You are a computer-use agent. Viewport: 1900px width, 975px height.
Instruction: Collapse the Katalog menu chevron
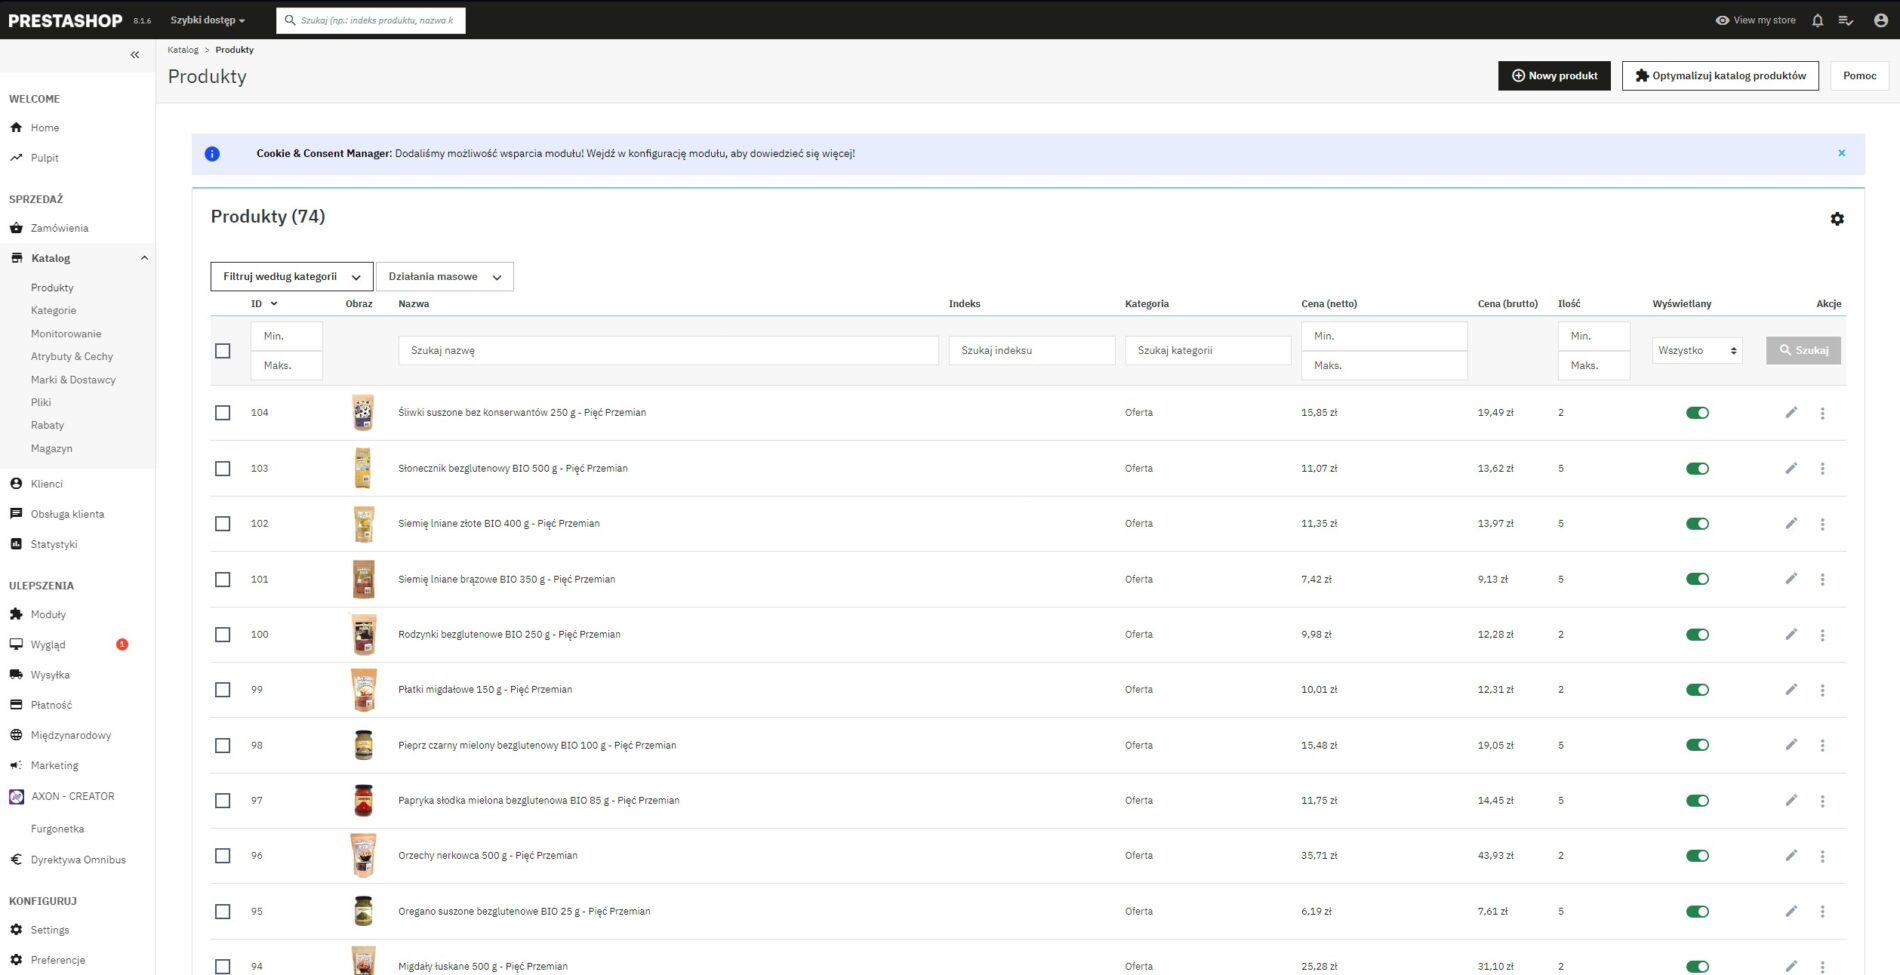(x=144, y=258)
